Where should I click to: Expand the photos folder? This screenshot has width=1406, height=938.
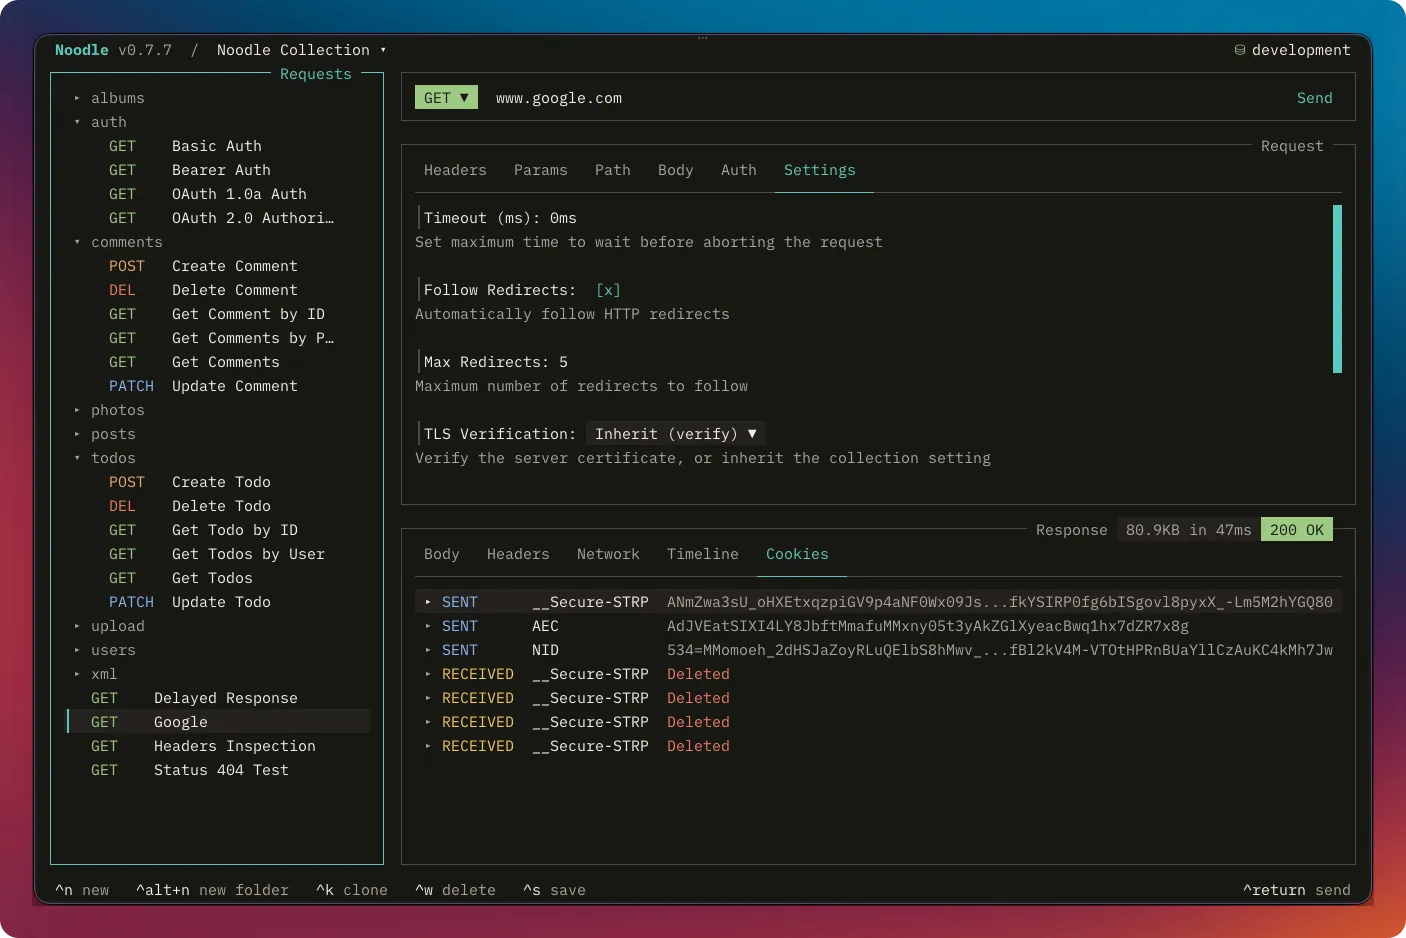[x=77, y=410]
